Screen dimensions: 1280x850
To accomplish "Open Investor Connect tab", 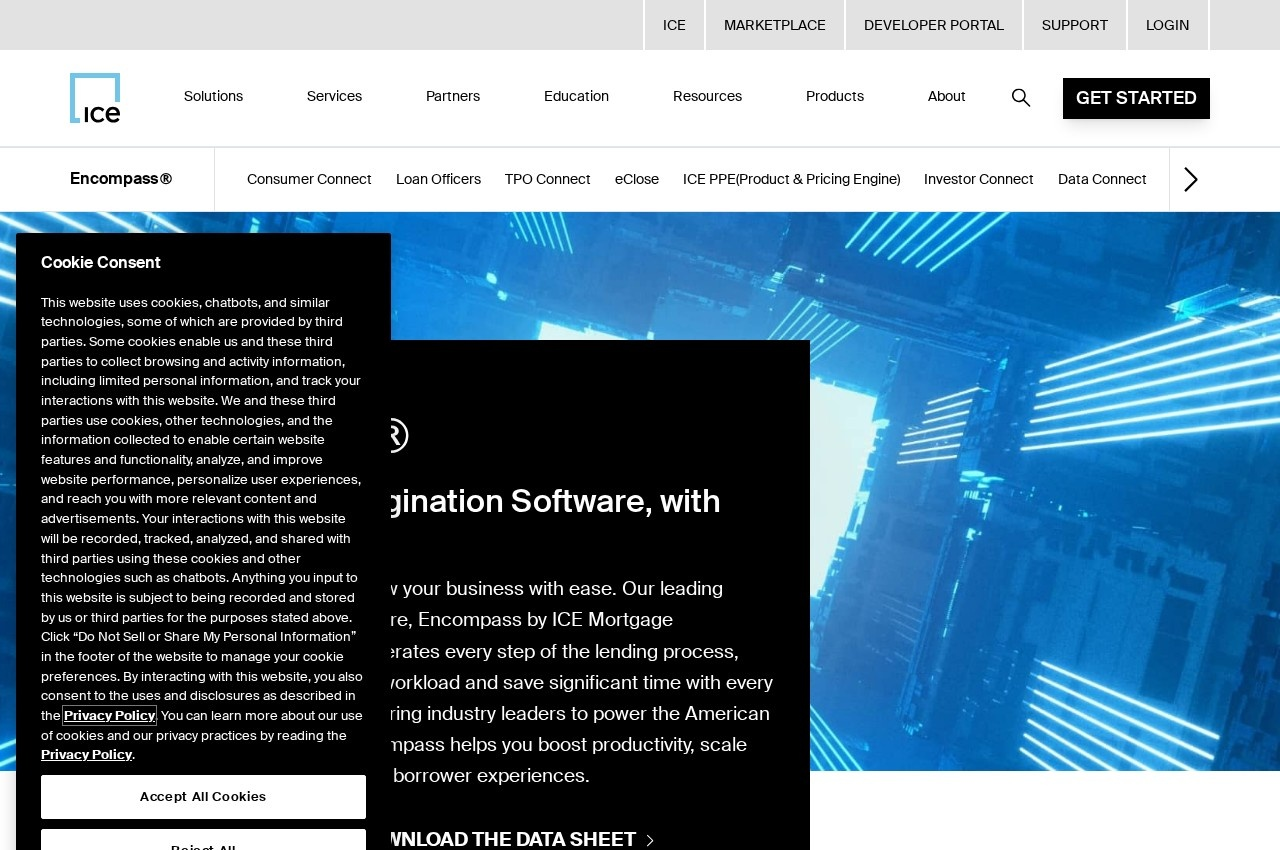I will (979, 179).
